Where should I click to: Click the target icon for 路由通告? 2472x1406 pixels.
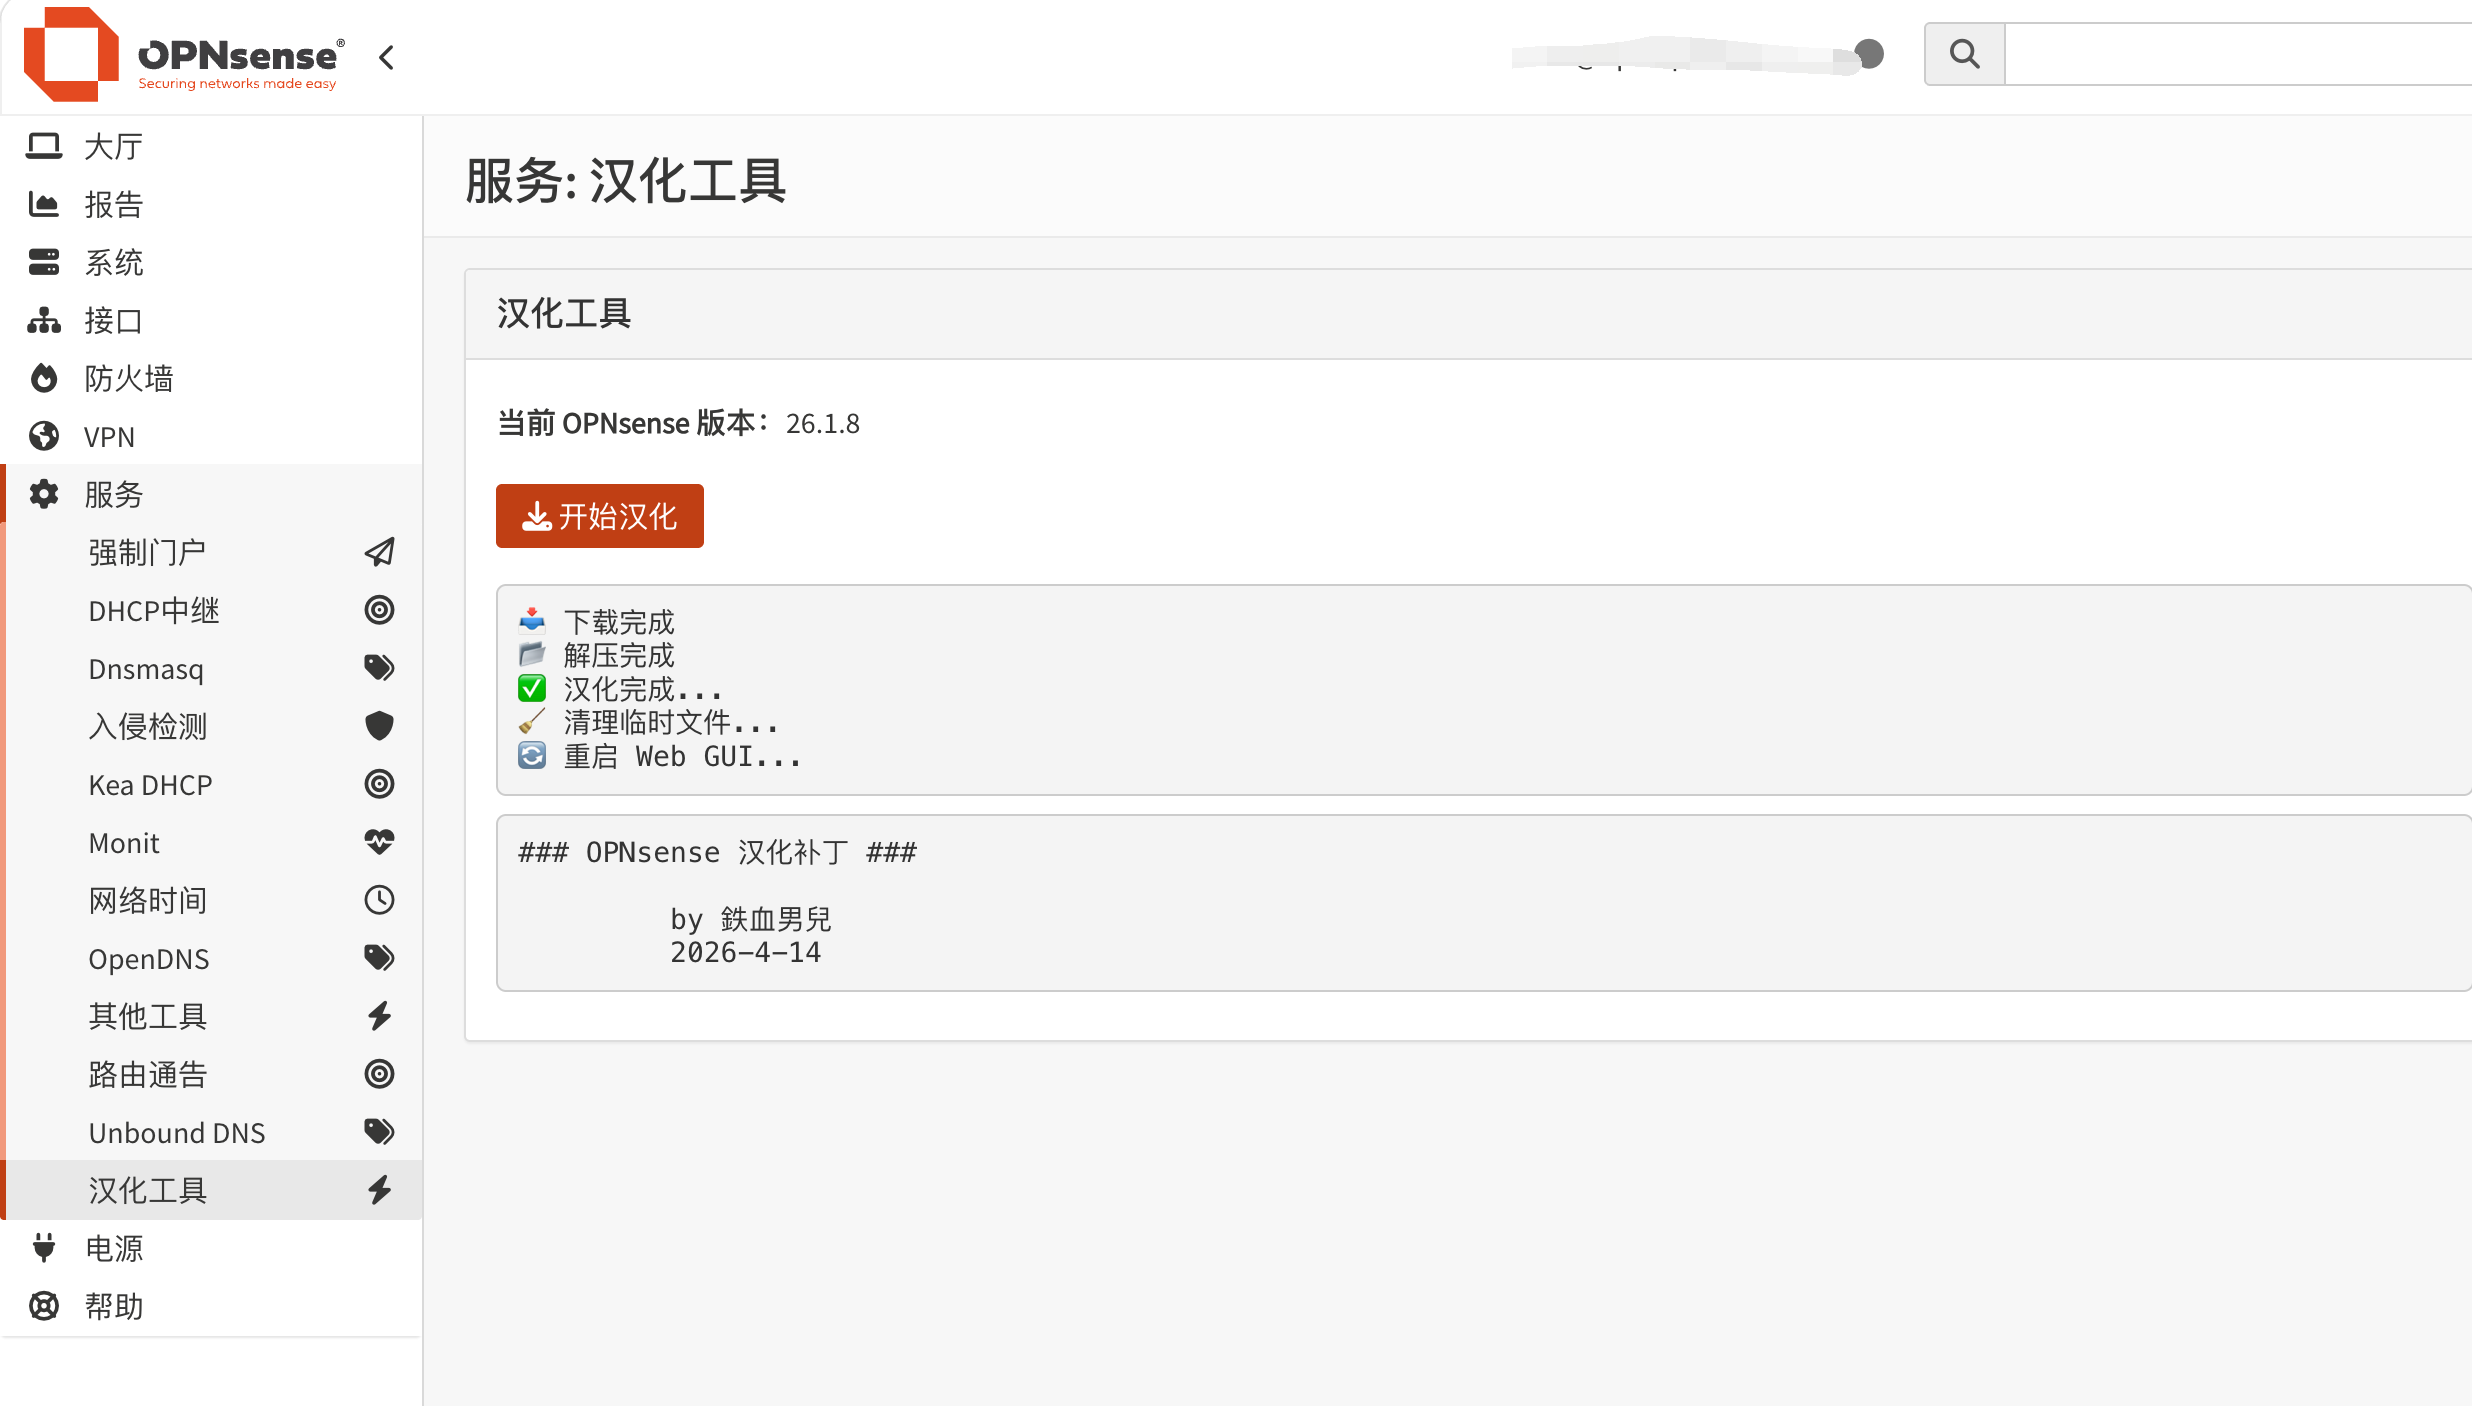pos(379,1074)
